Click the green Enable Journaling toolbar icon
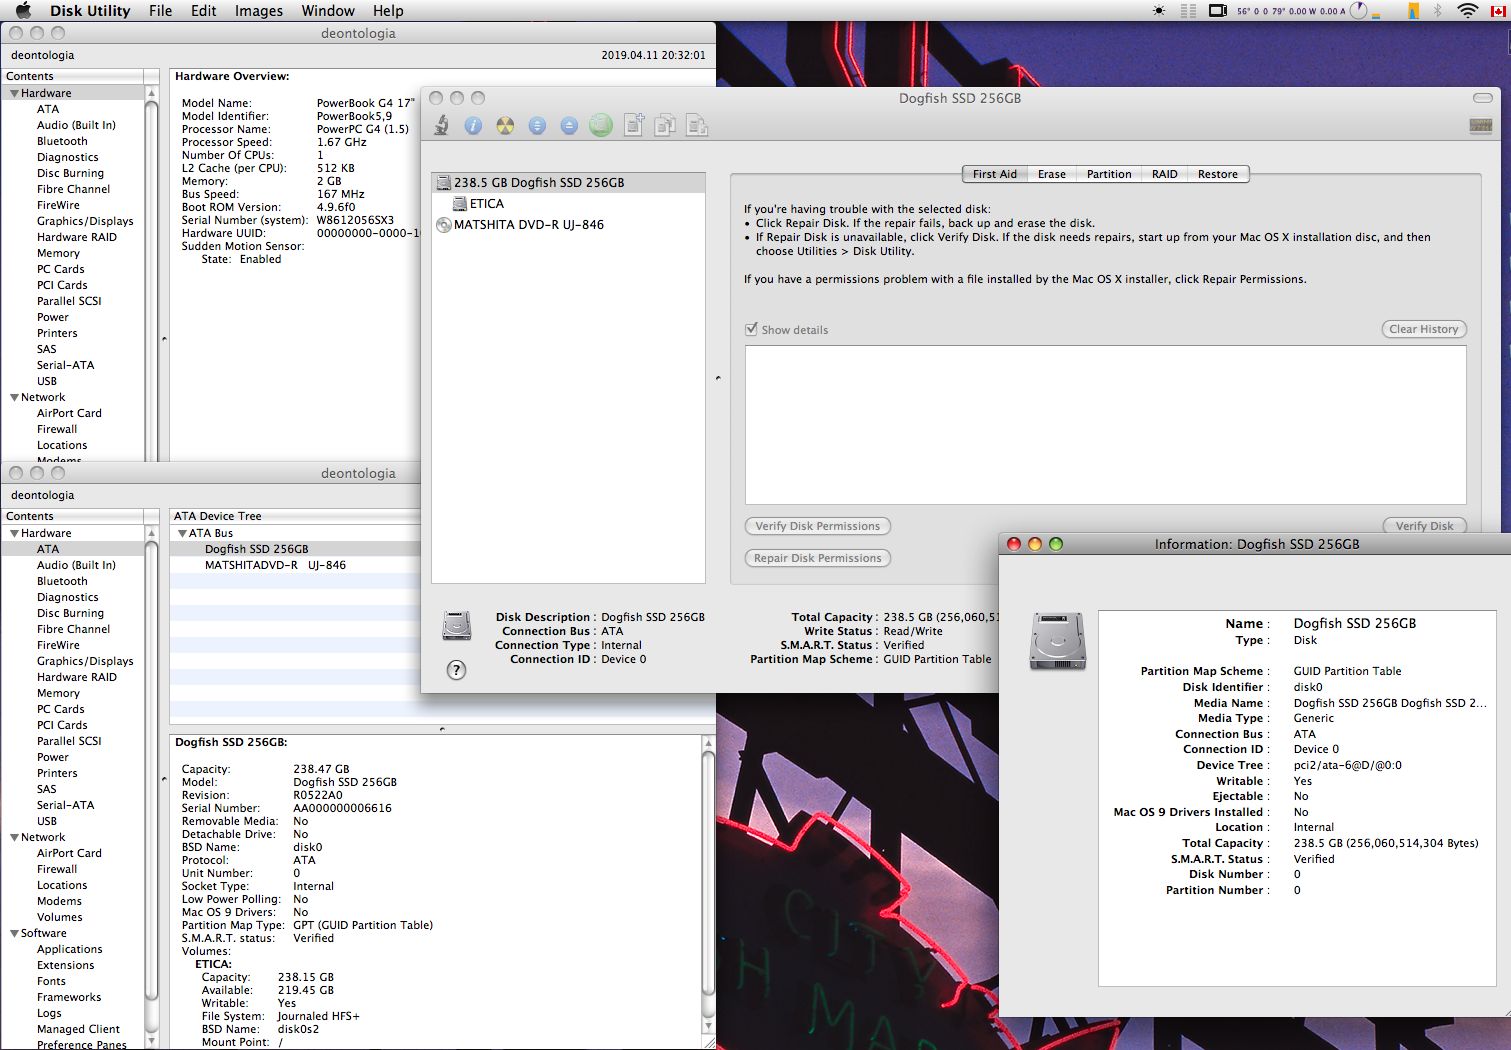This screenshot has height=1050, width=1511. tap(601, 125)
